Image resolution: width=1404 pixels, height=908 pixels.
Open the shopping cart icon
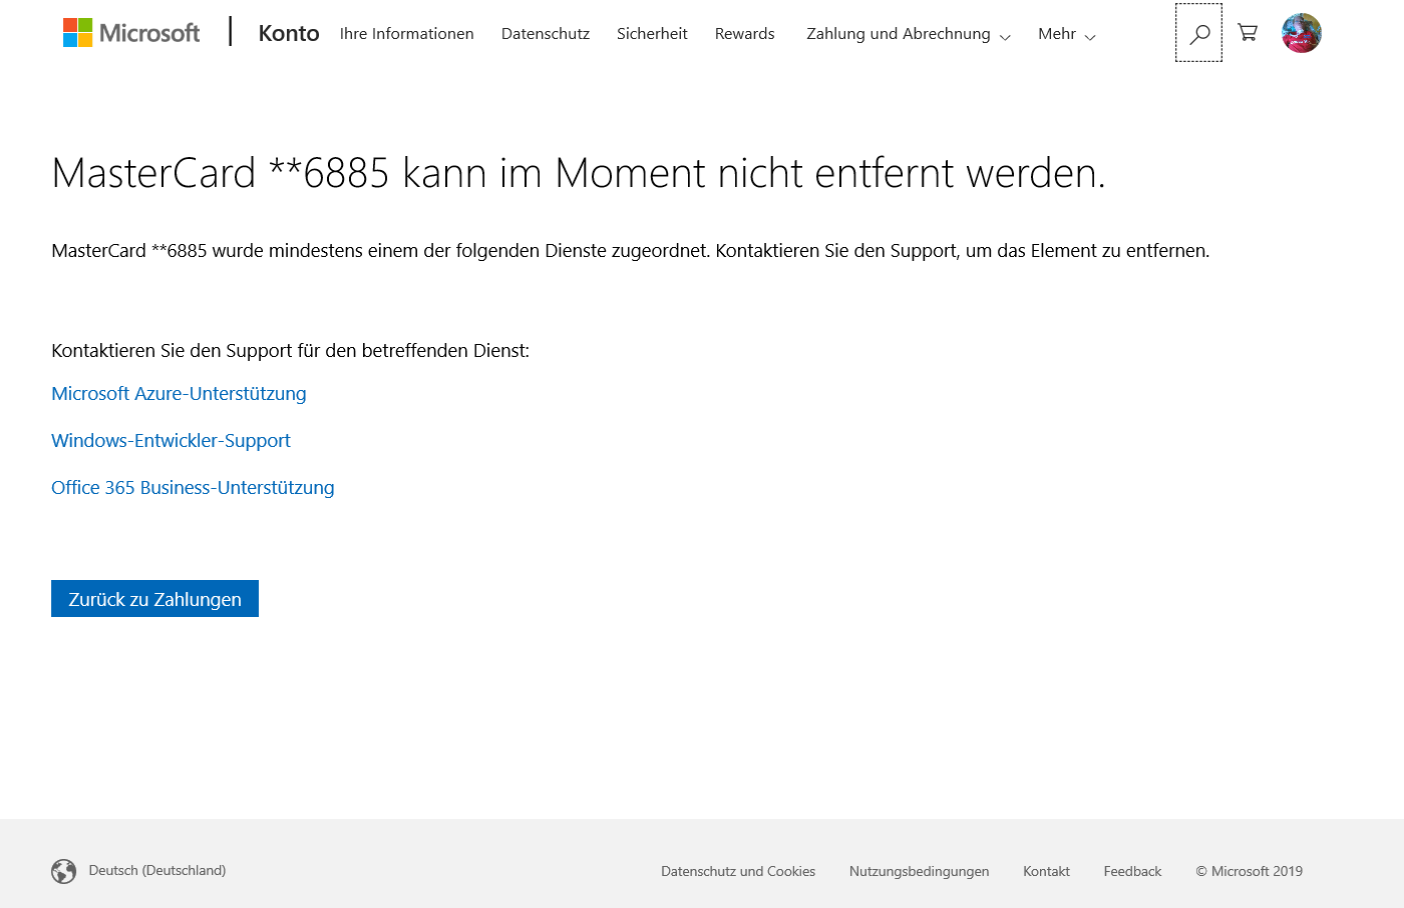coord(1247,33)
